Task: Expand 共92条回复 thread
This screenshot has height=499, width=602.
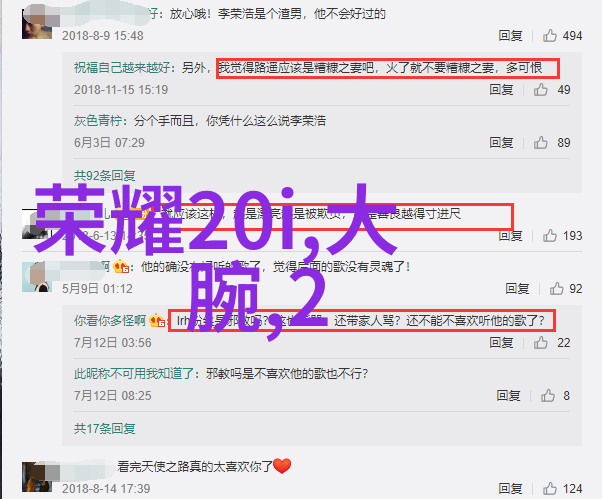Action: [x=104, y=176]
